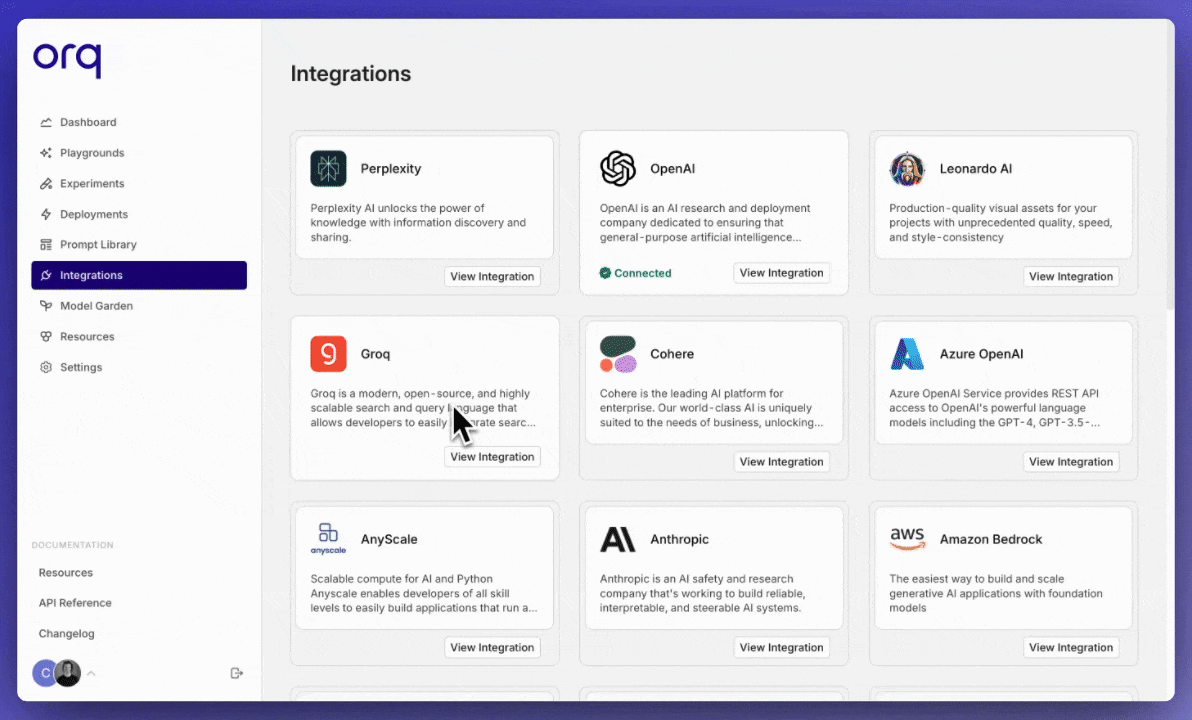
Task: Click the Amazon Bedrock card title
Action: click(991, 539)
